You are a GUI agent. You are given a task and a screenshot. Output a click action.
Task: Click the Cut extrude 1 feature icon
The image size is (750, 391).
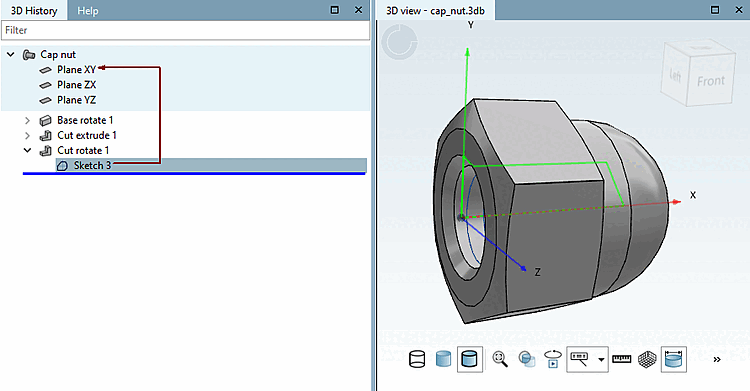click(45, 135)
